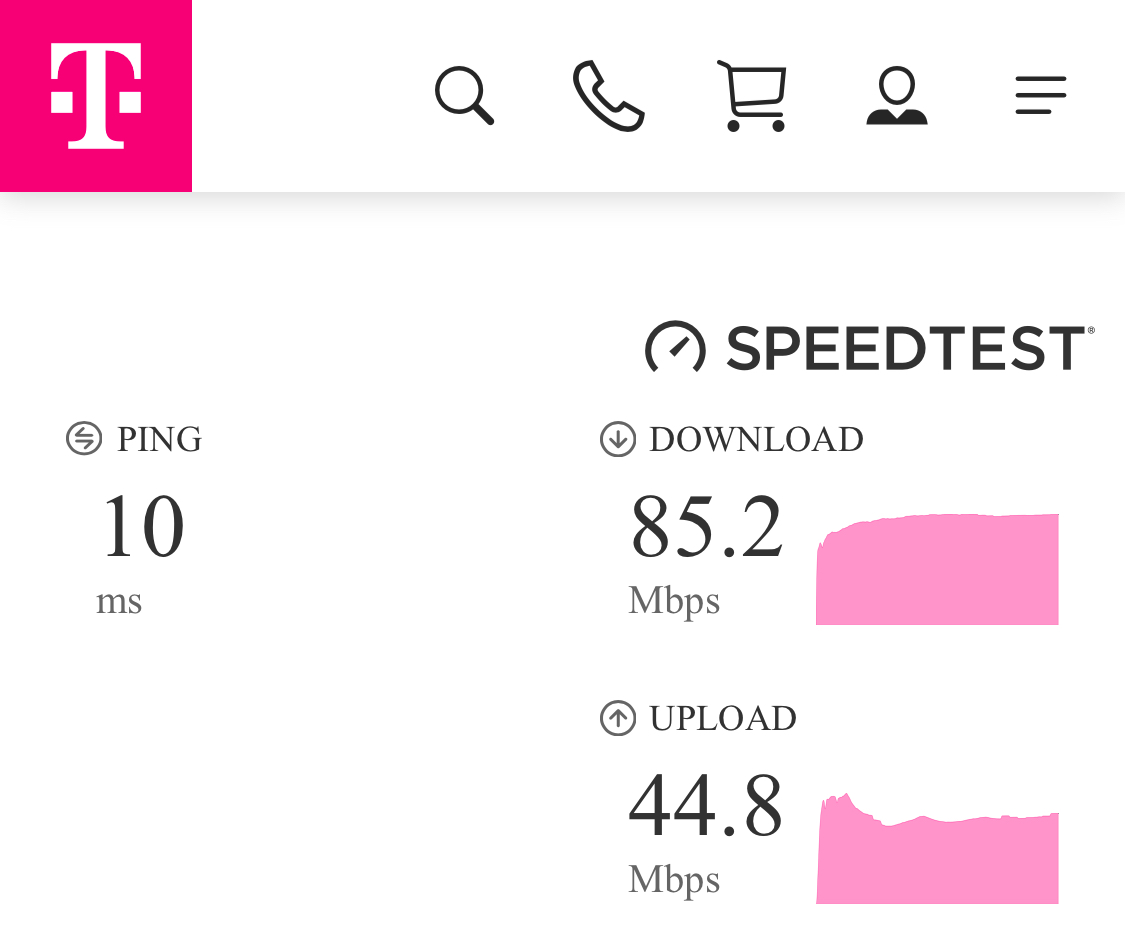Select the UPLOAD label

coord(723,719)
